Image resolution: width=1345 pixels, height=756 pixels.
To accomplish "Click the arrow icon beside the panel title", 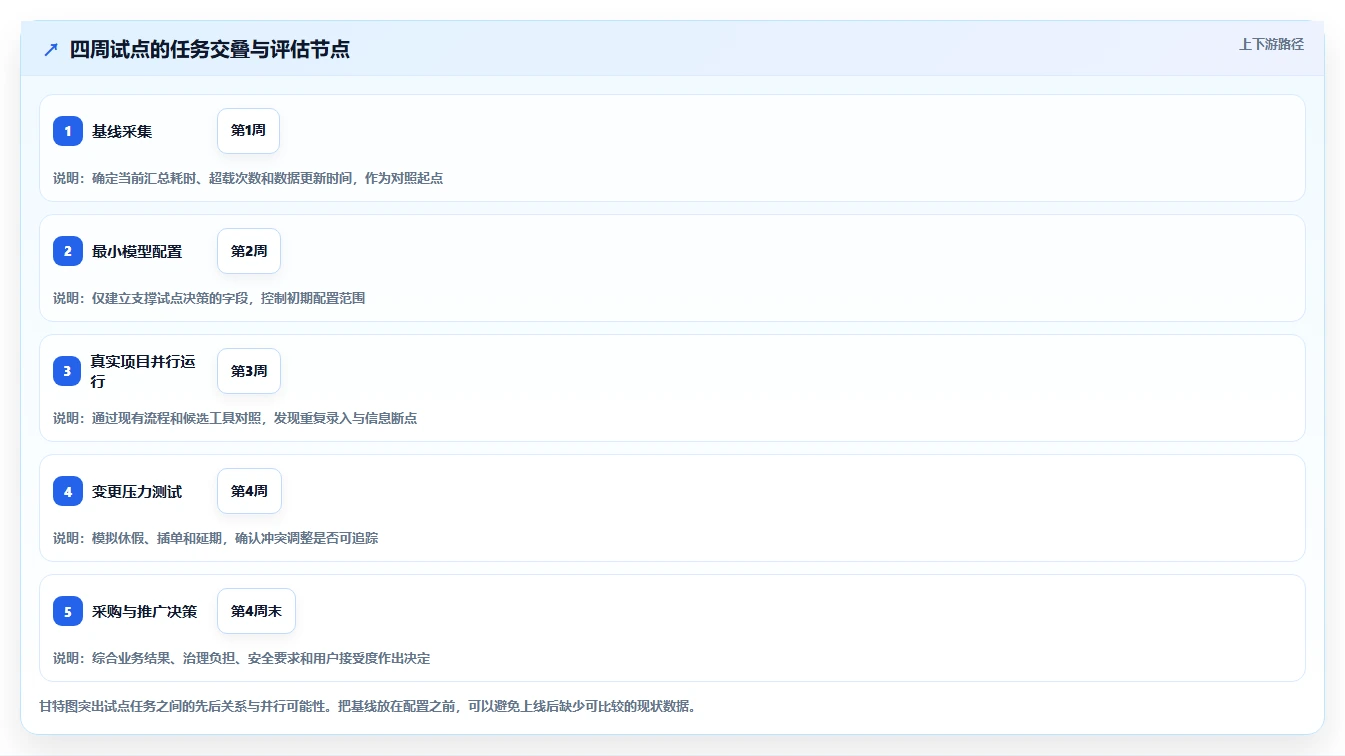I will point(51,49).
